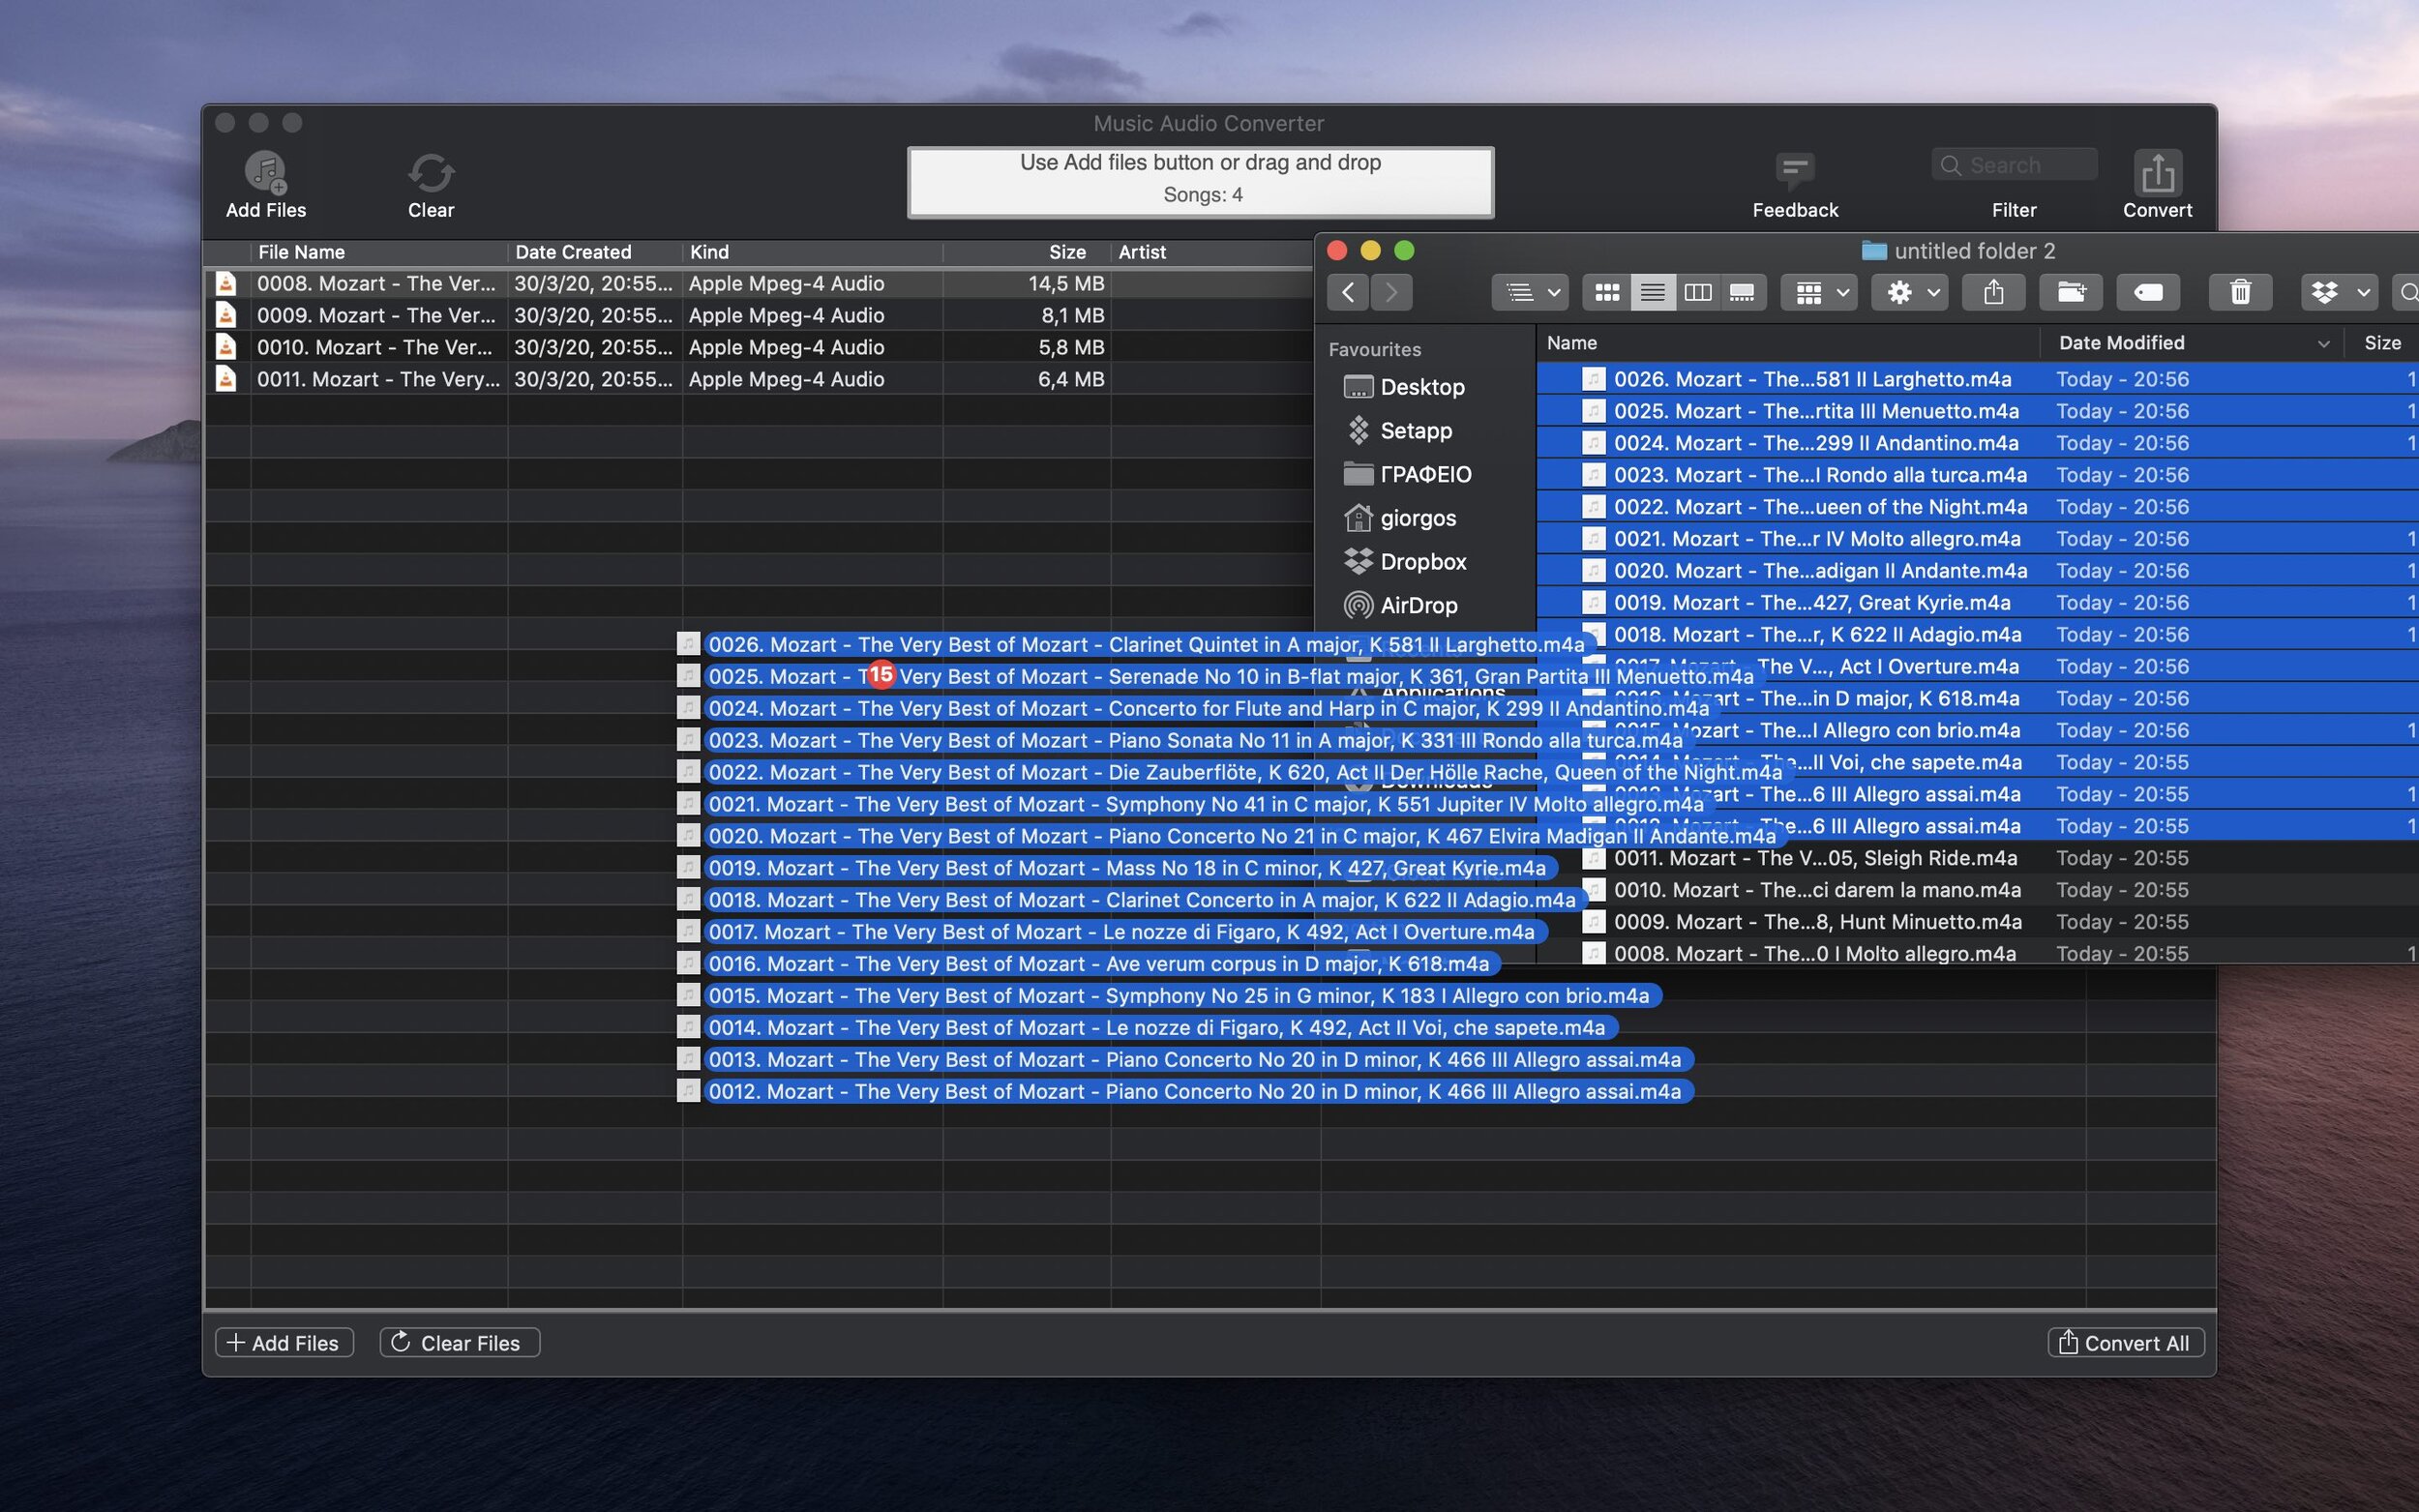Click the grid view icon in Finder
Image resolution: width=2419 pixels, height=1512 pixels.
point(1605,293)
